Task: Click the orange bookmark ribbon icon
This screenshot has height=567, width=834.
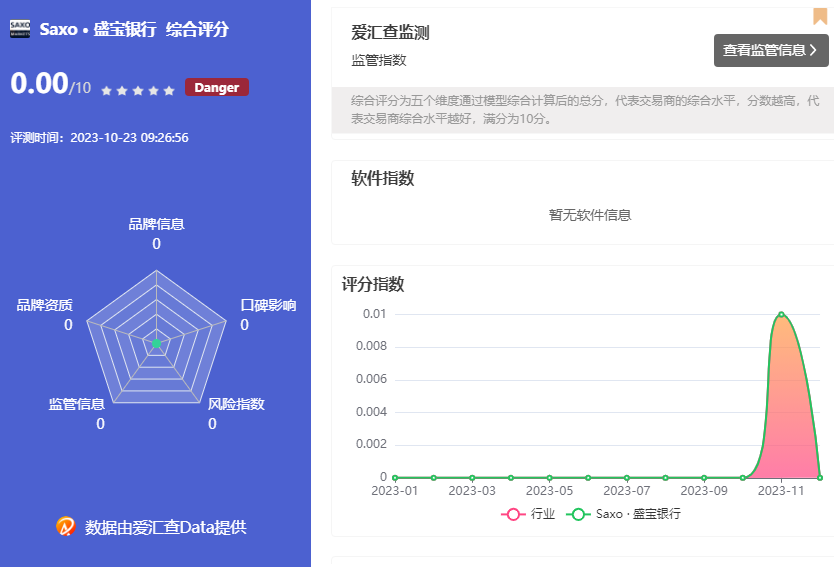Action: point(819,15)
